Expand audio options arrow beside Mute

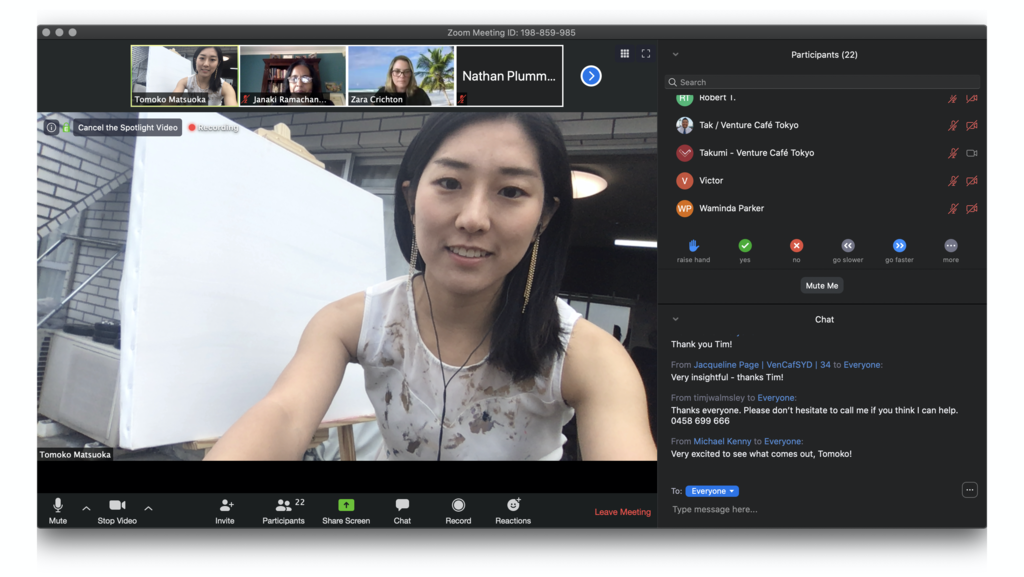pyautogui.click(x=86, y=509)
